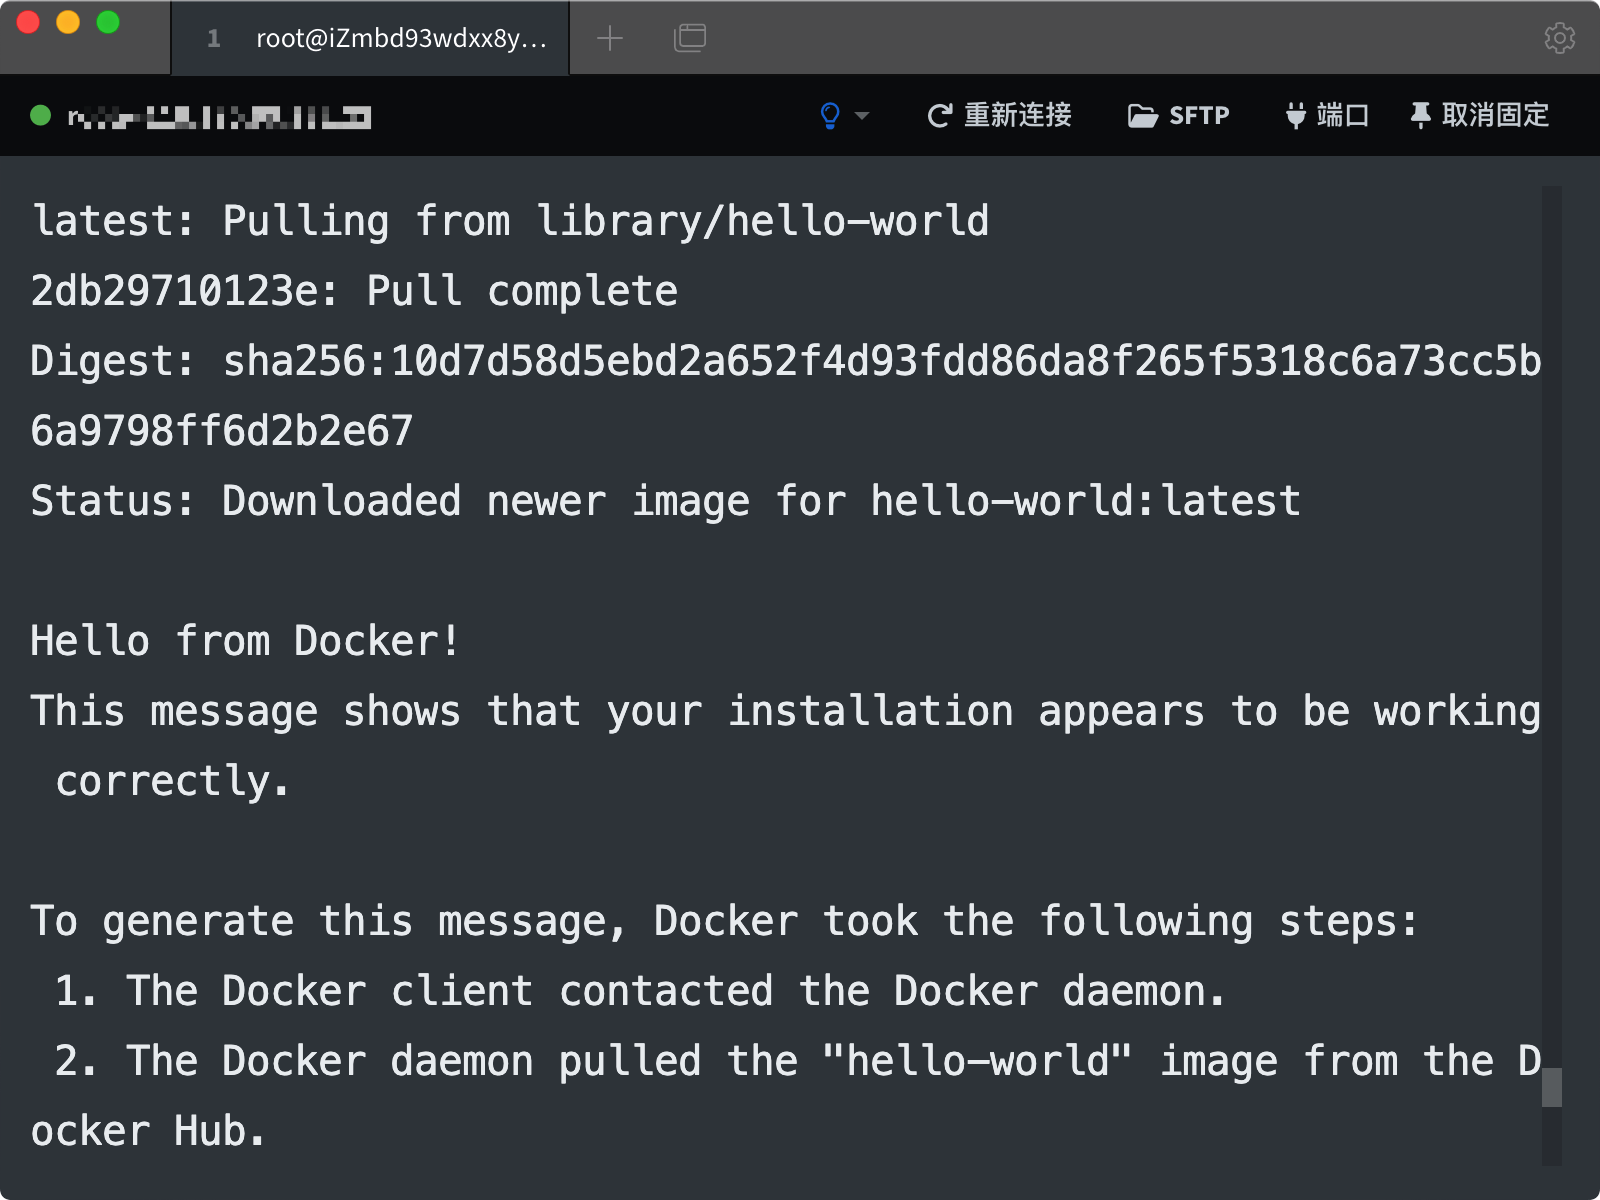Screen dimensions: 1600x1200
Task: Open SFTP file browser
Action: tap(1179, 116)
